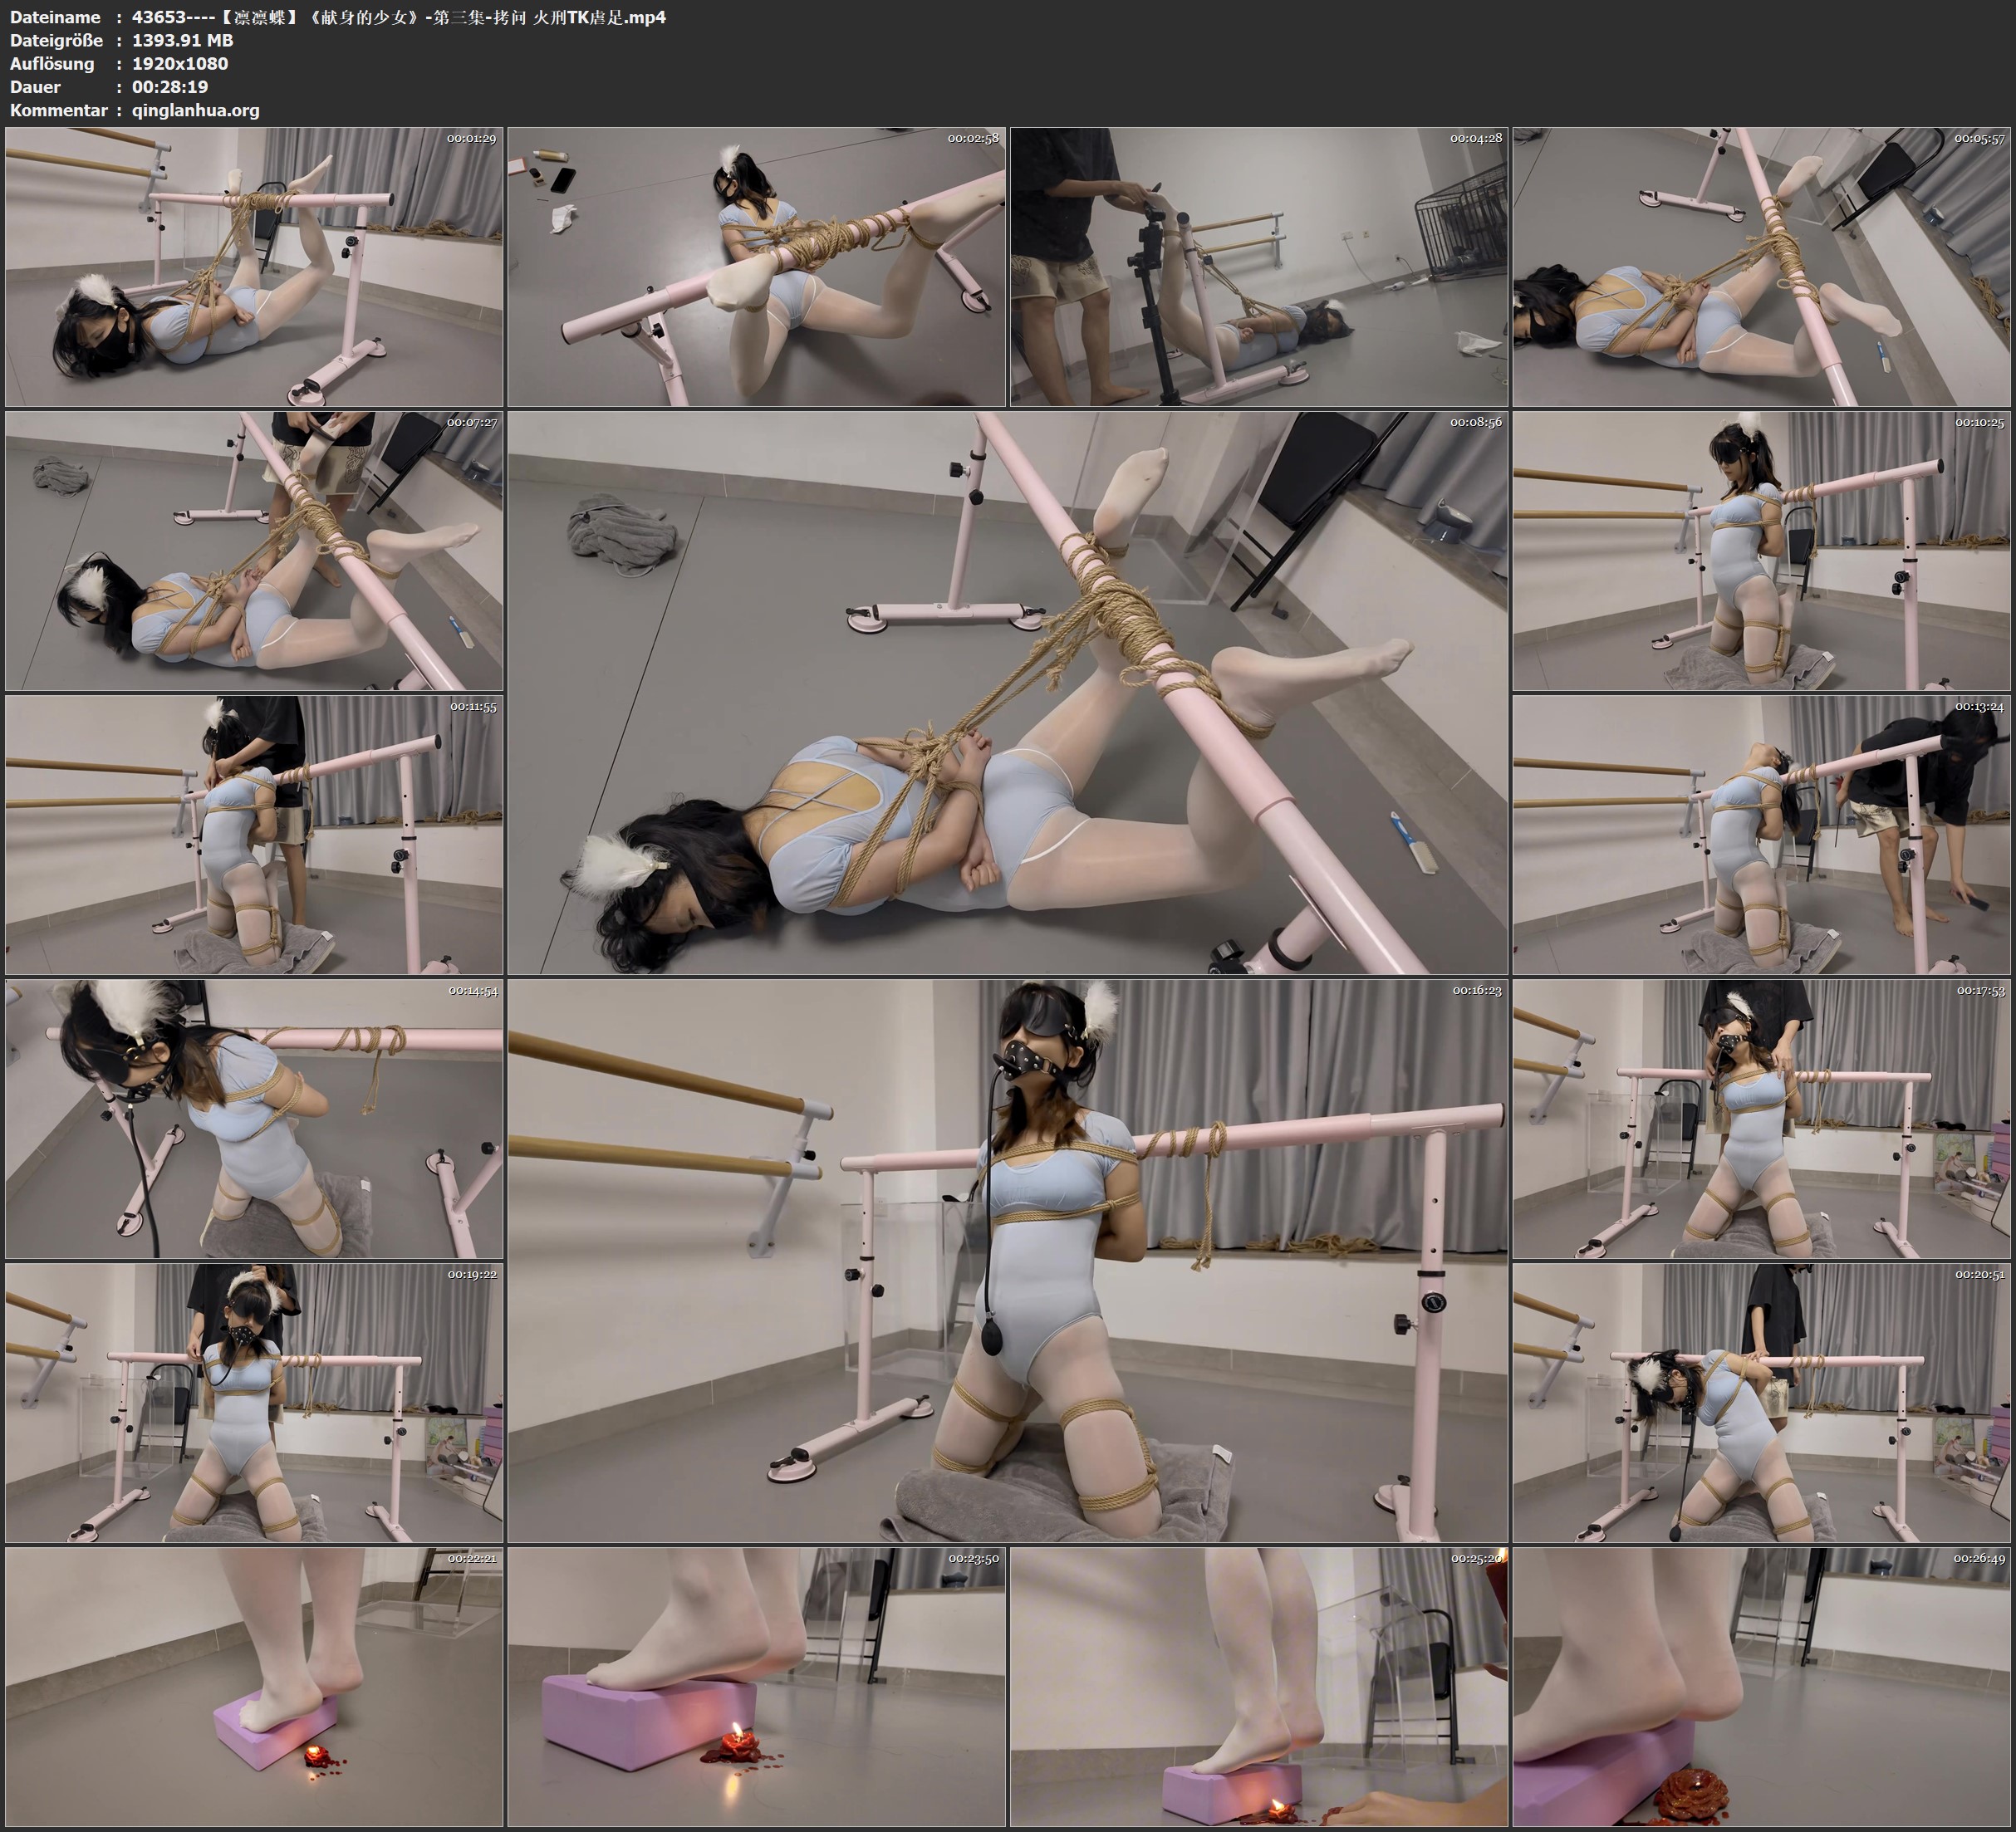2016x1832 pixels.
Task: Click the Dateiname file name text
Action: coord(398,17)
